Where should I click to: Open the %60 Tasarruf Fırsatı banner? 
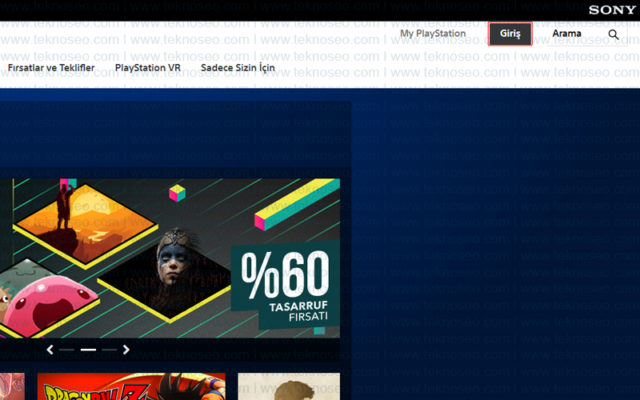[170, 258]
